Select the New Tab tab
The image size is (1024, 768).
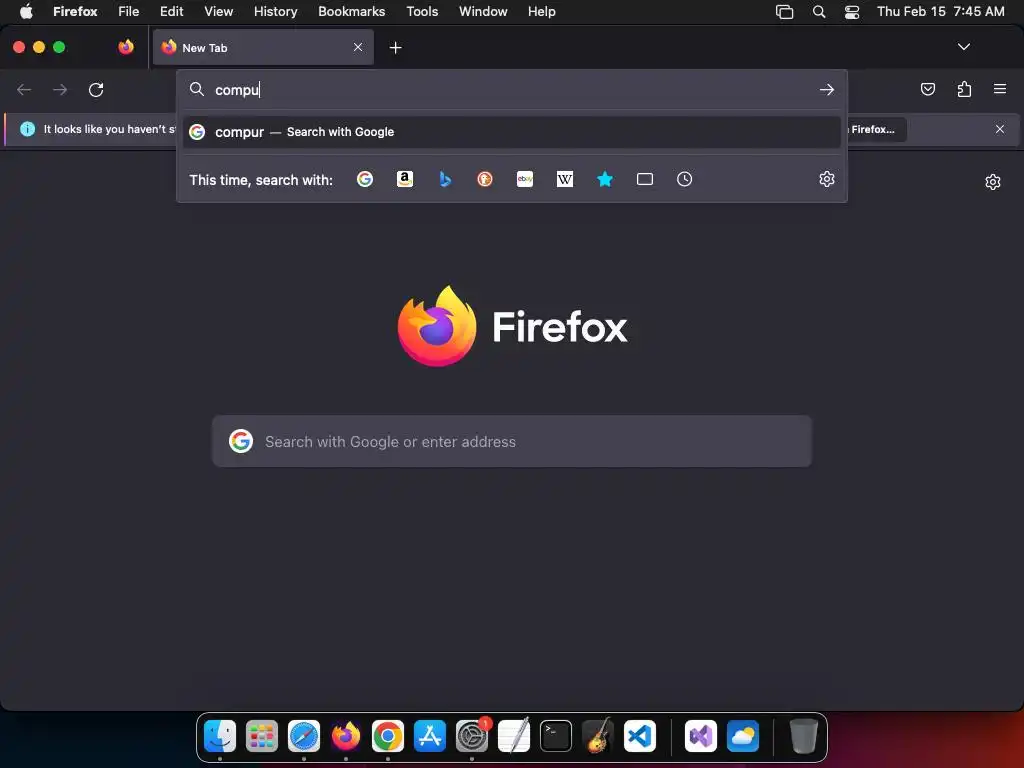pos(263,47)
